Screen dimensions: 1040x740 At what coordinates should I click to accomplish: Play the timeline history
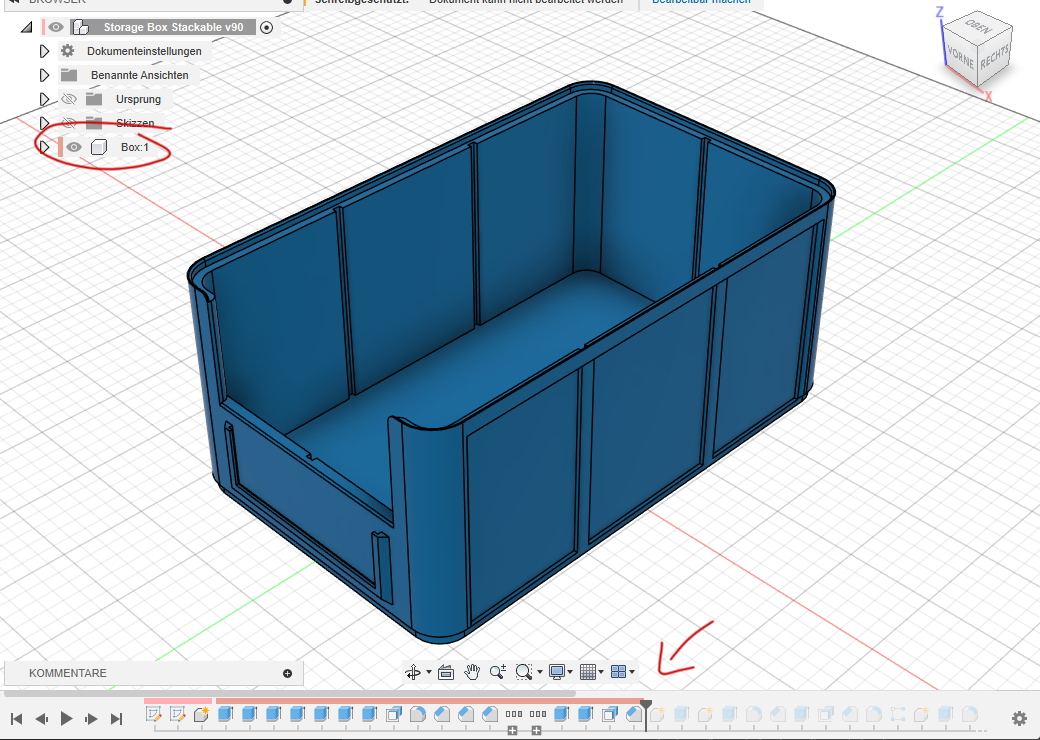click(66, 719)
